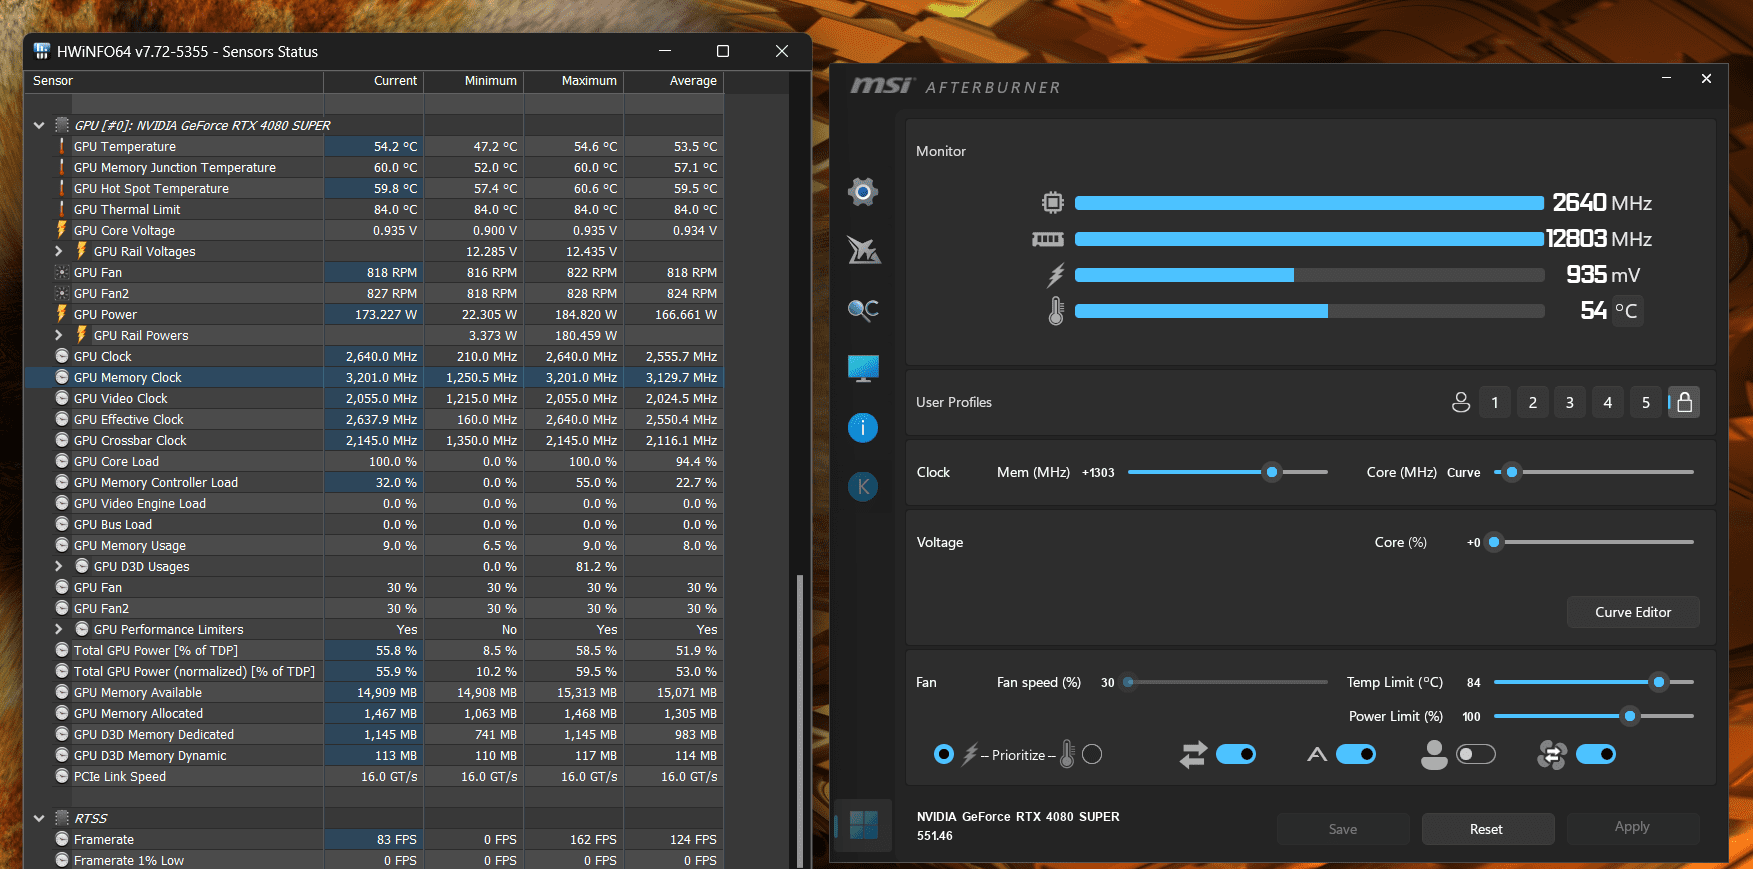Viewport: 1753px width, 869px height.
Task: Expand GPU Performance Limiters row
Action: point(58,629)
